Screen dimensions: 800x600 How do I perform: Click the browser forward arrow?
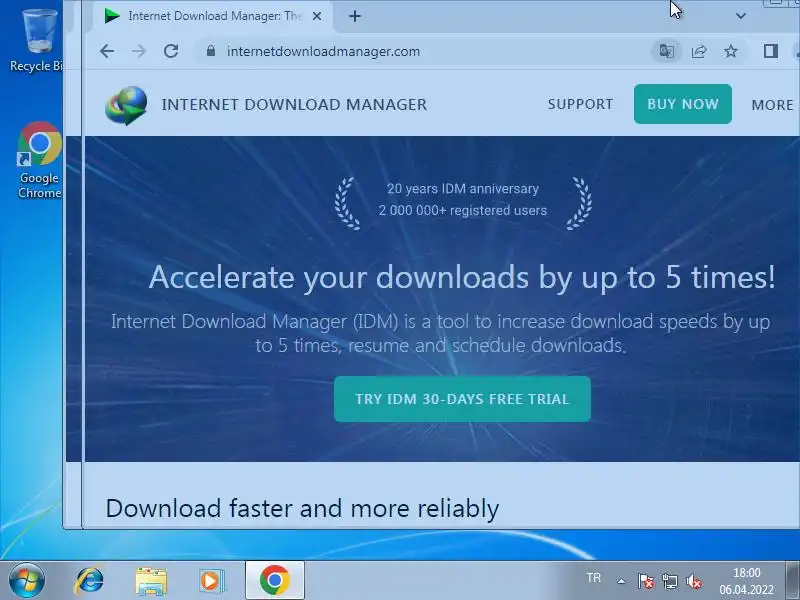(x=139, y=51)
